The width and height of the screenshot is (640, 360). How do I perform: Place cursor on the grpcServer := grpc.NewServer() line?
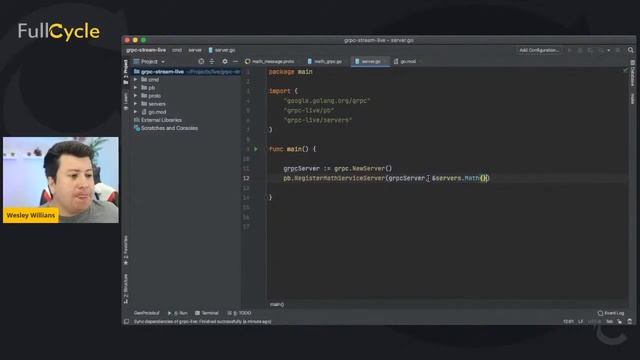338,168
